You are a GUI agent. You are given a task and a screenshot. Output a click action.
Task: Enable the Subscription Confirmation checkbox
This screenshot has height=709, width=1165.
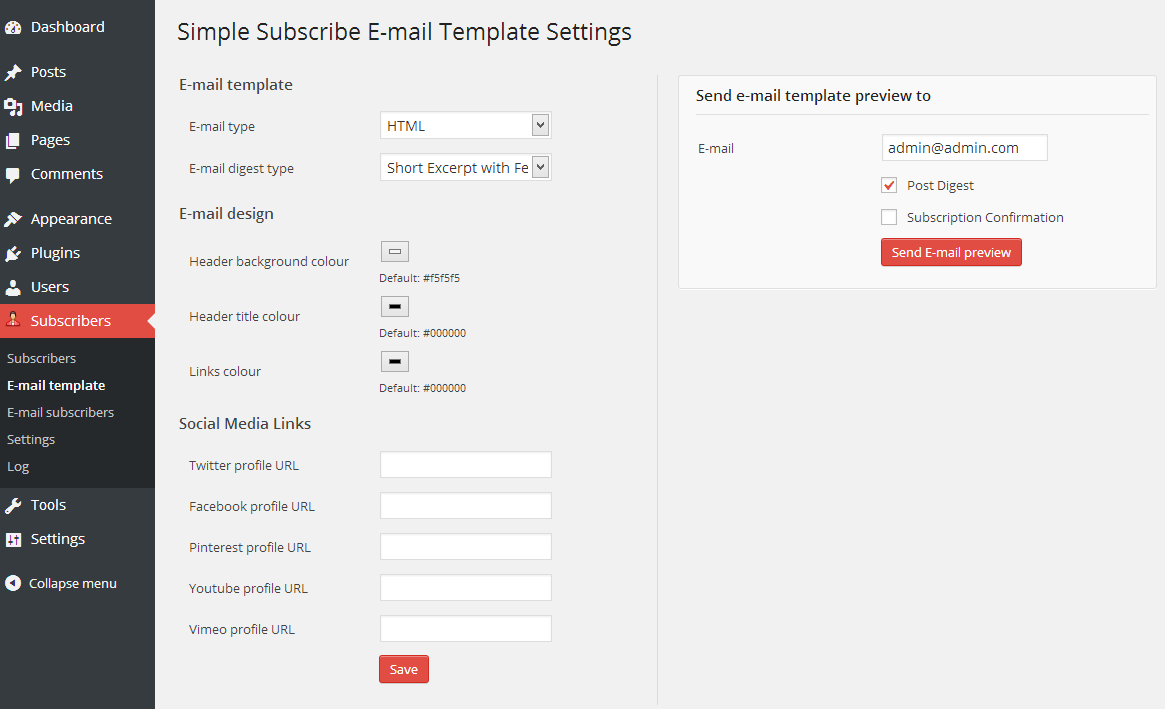889,217
